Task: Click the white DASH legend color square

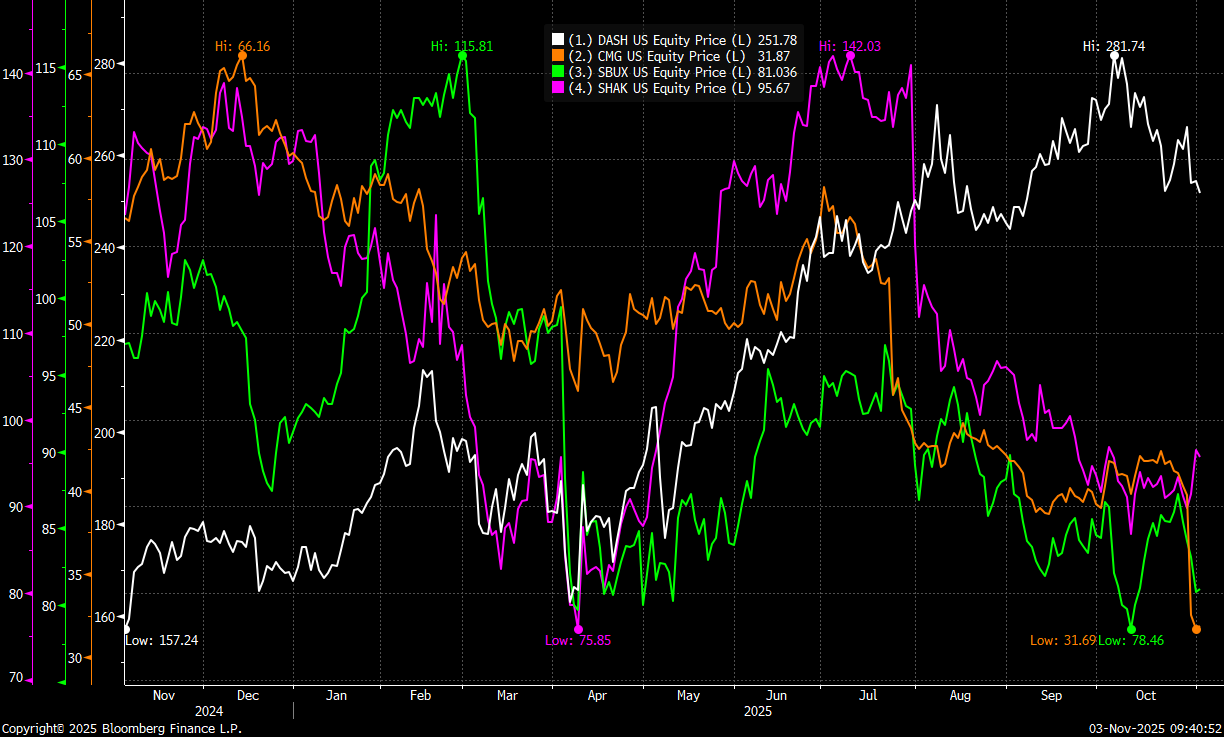Action: pyautogui.click(x=558, y=40)
